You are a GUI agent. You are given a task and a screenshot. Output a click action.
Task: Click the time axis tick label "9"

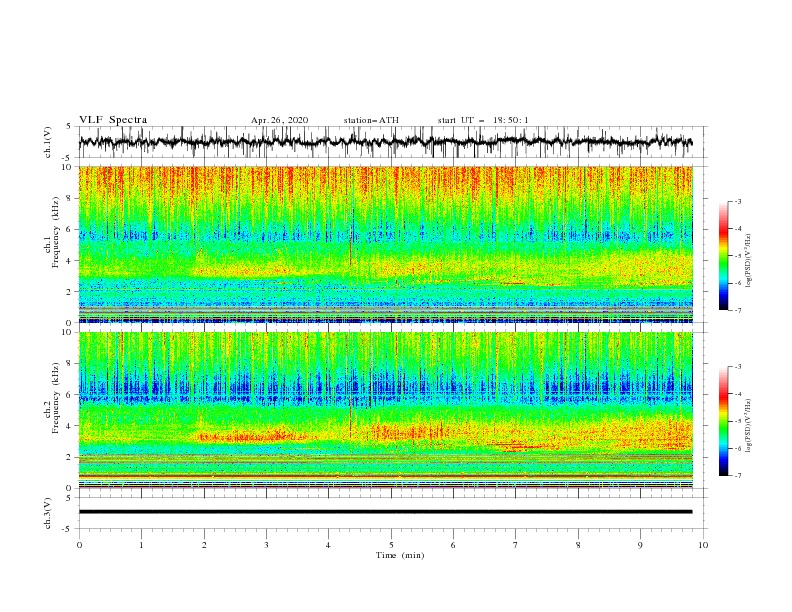[x=640, y=545]
